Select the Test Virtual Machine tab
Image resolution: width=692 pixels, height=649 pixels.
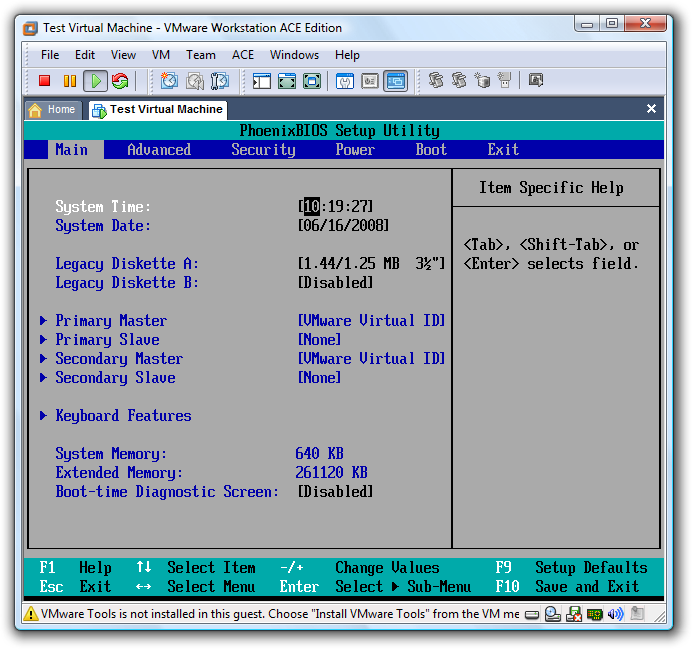tap(158, 109)
